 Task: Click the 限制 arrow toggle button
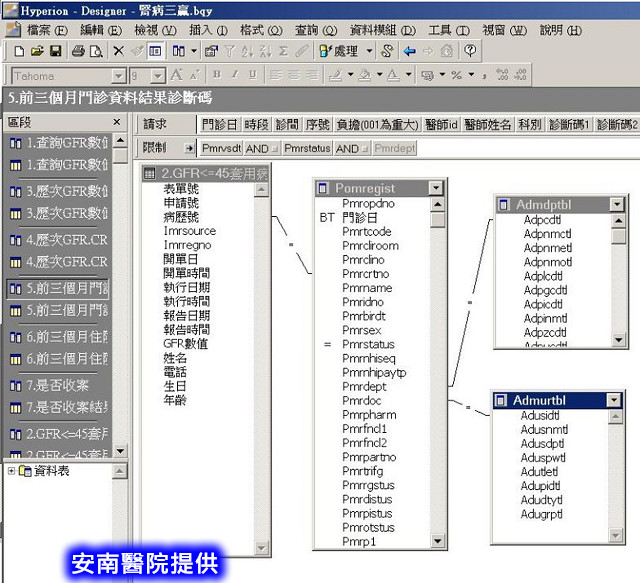(x=189, y=148)
